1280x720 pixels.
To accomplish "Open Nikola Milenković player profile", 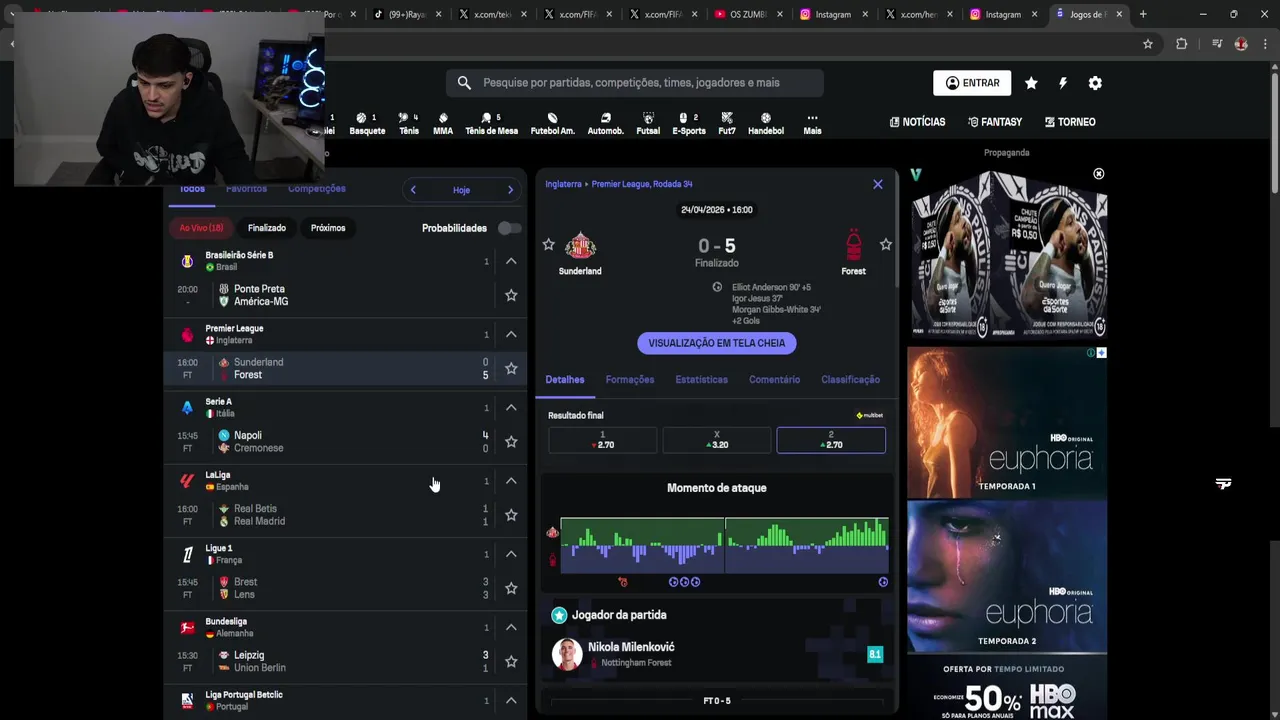I will point(631,647).
